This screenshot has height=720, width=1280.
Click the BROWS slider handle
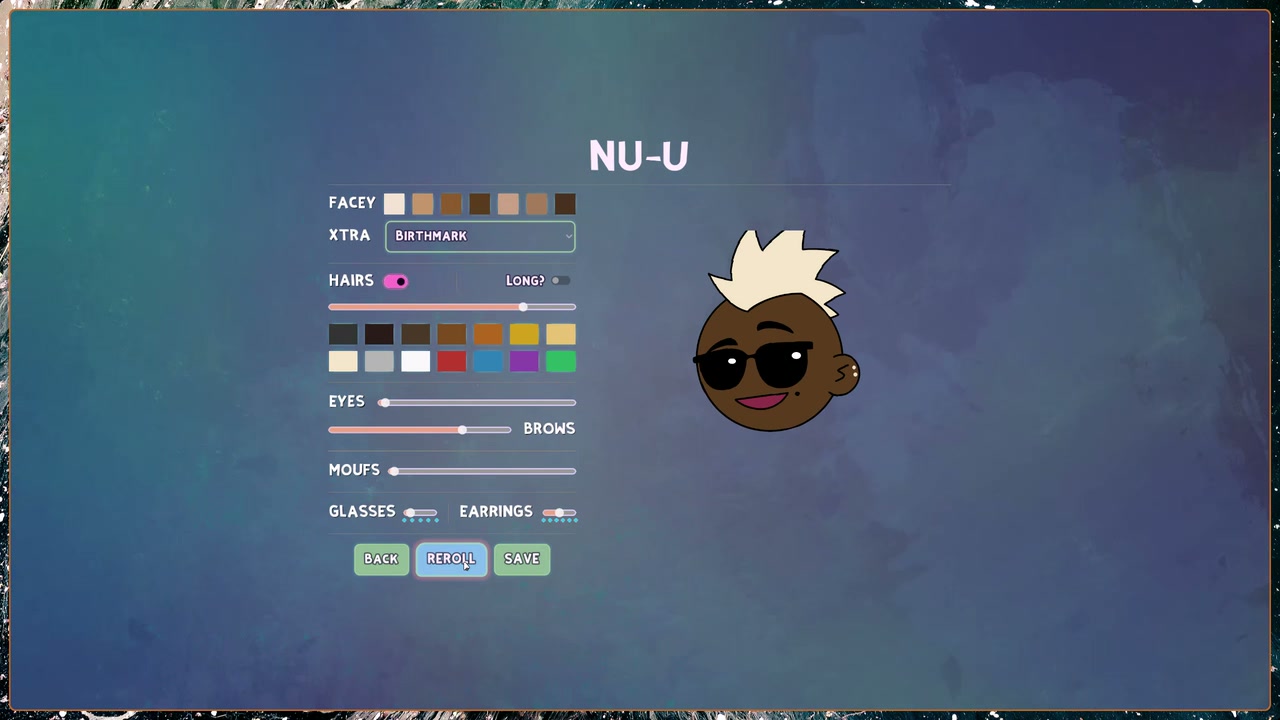462,430
